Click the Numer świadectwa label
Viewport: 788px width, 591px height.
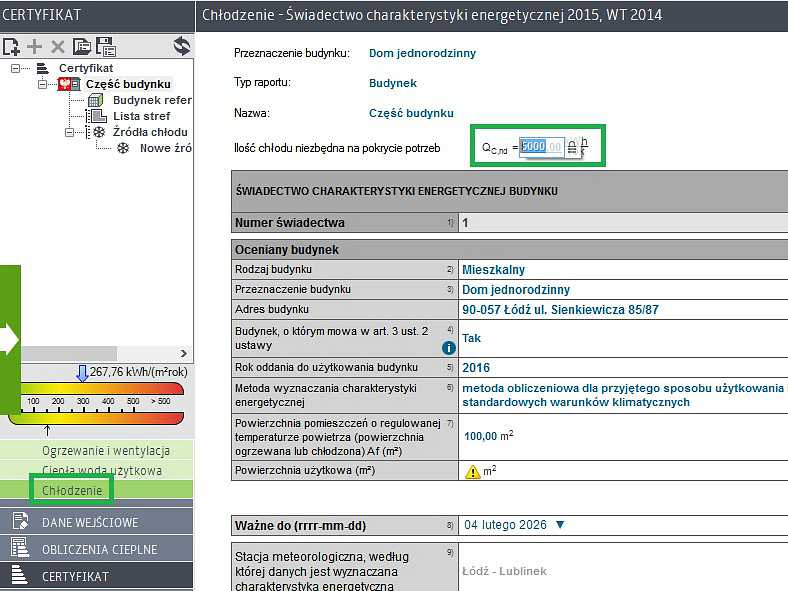[x=290, y=223]
